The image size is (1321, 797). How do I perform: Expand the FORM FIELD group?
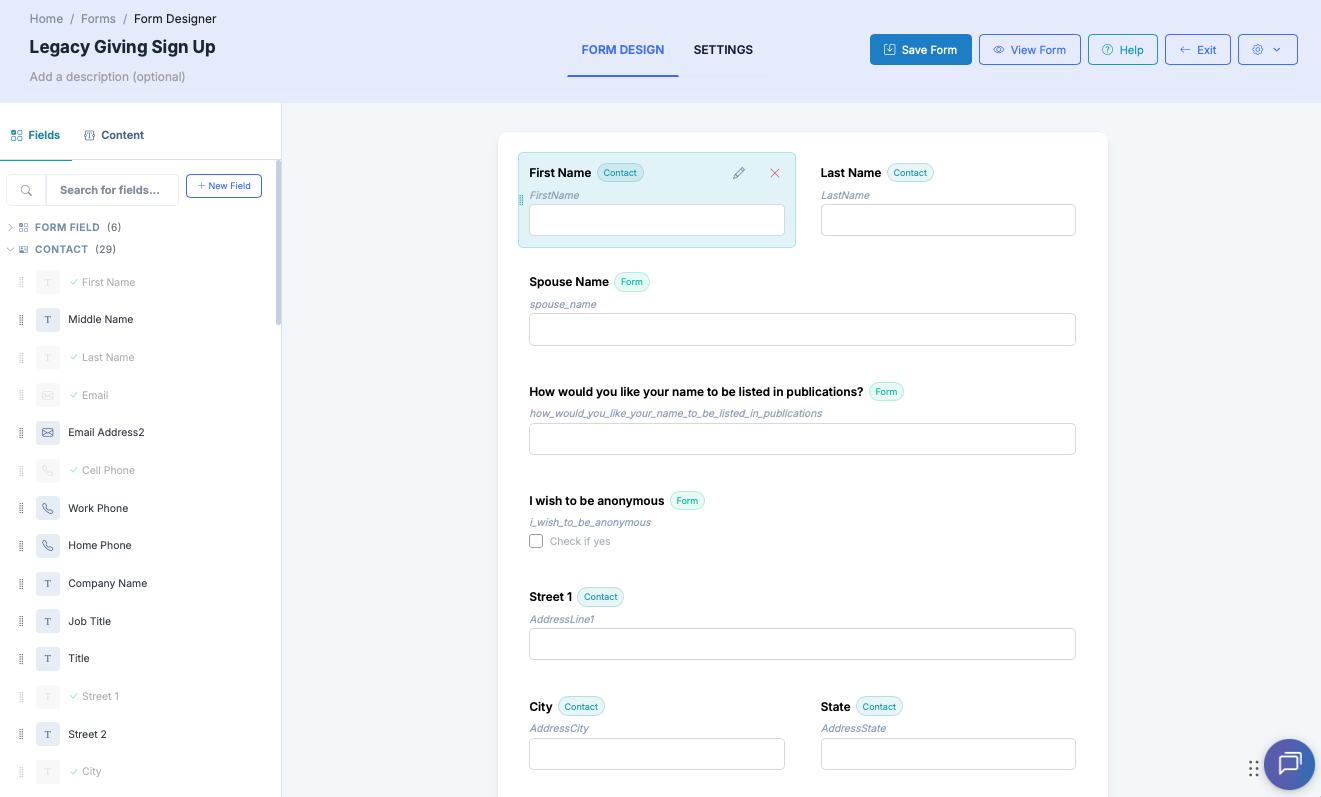11,228
